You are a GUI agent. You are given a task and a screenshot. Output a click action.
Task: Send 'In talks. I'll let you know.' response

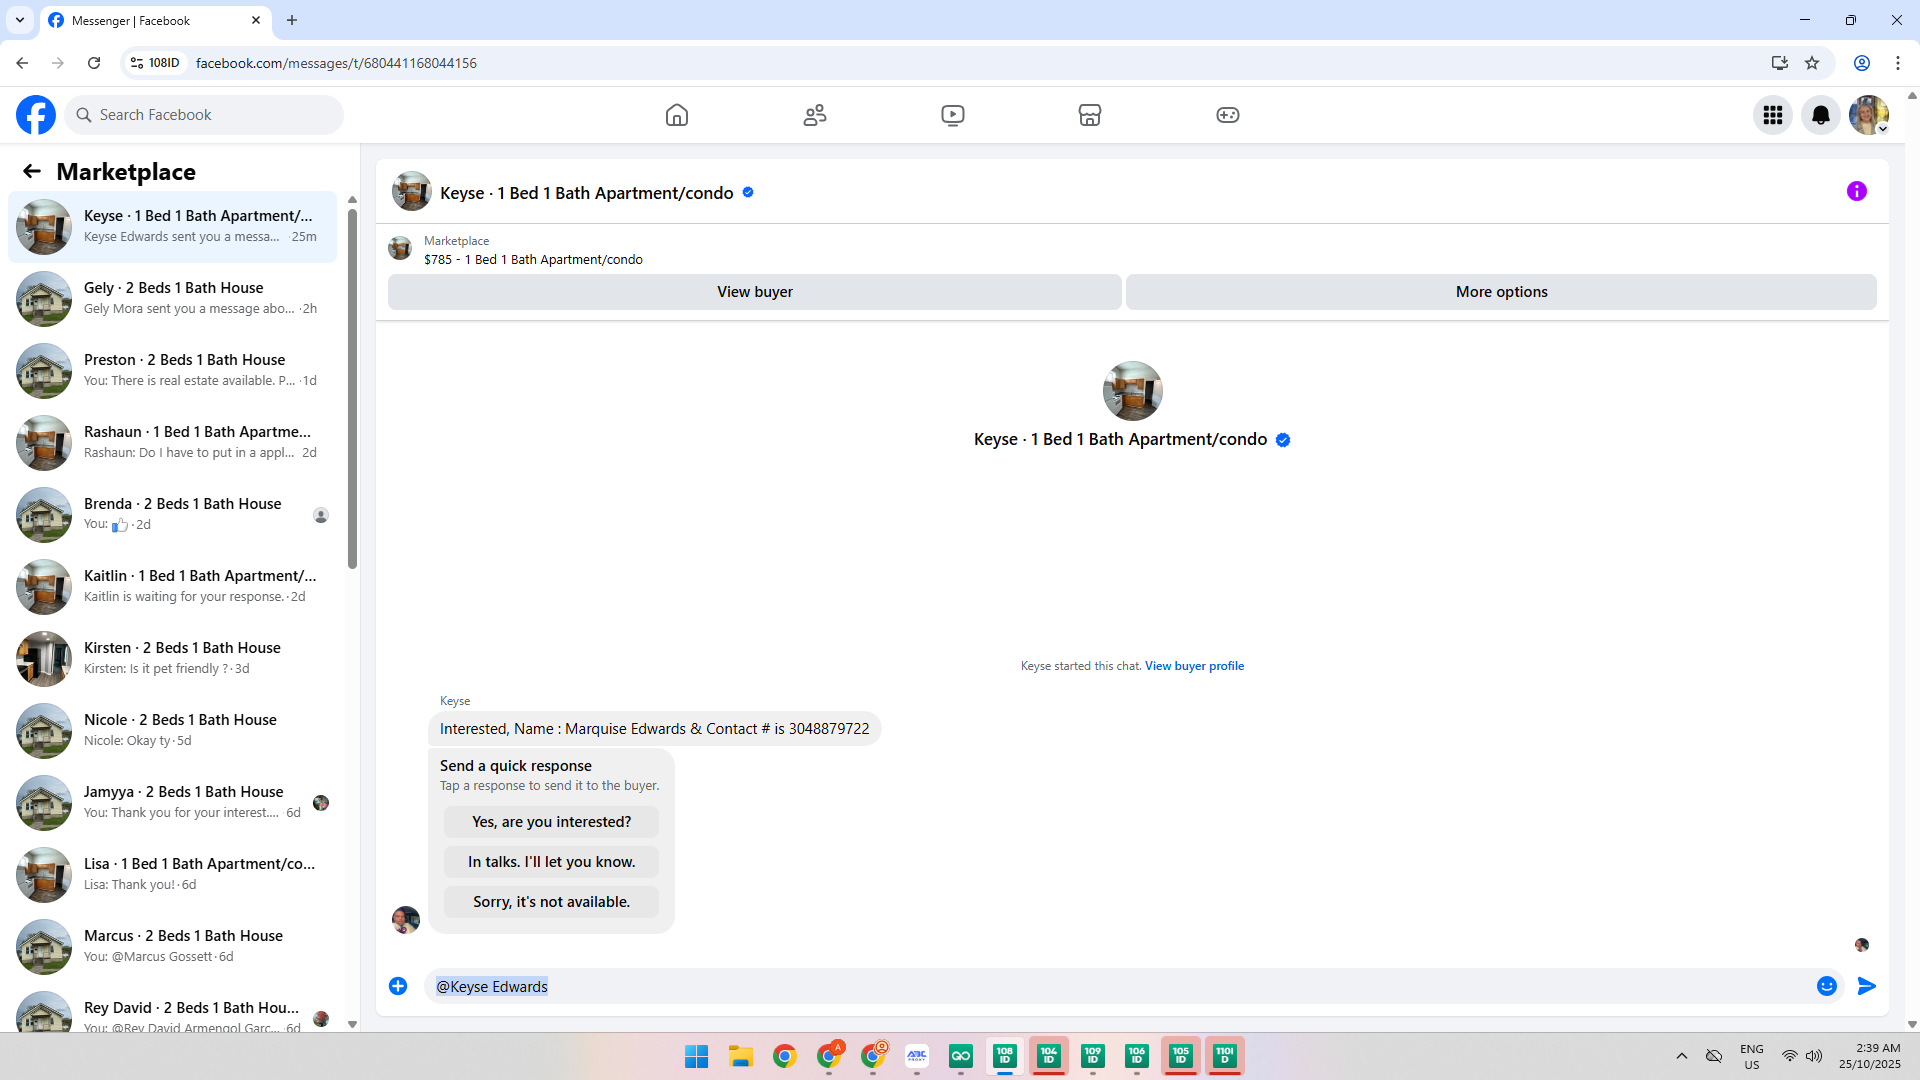551,862
